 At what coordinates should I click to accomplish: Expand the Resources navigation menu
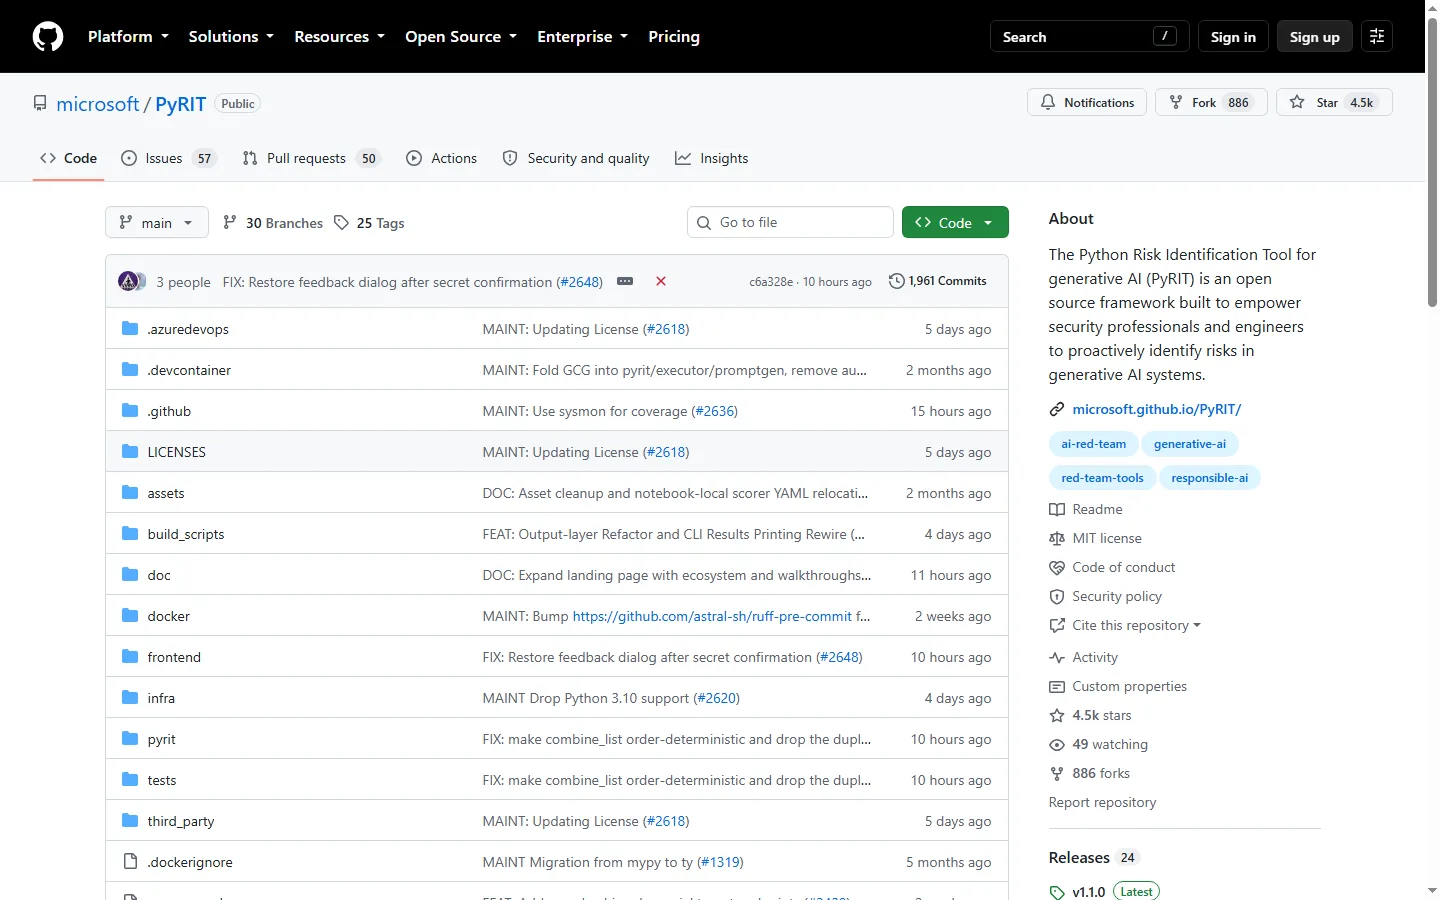(x=339, y=37)
